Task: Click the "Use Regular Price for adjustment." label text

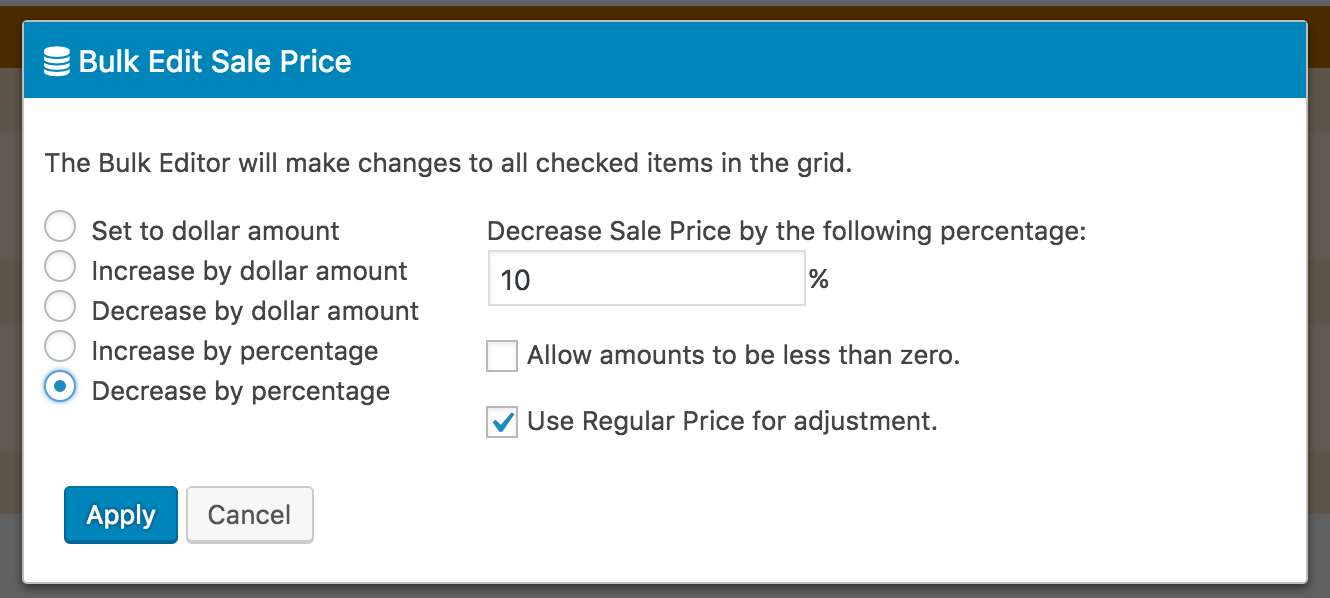Action: (732, 422)
